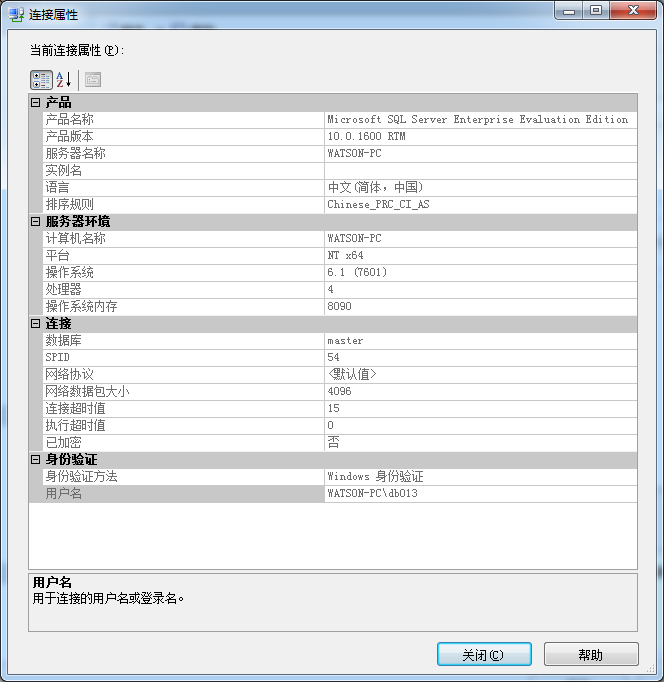Select the 操作系统 property label

point(70,272)
